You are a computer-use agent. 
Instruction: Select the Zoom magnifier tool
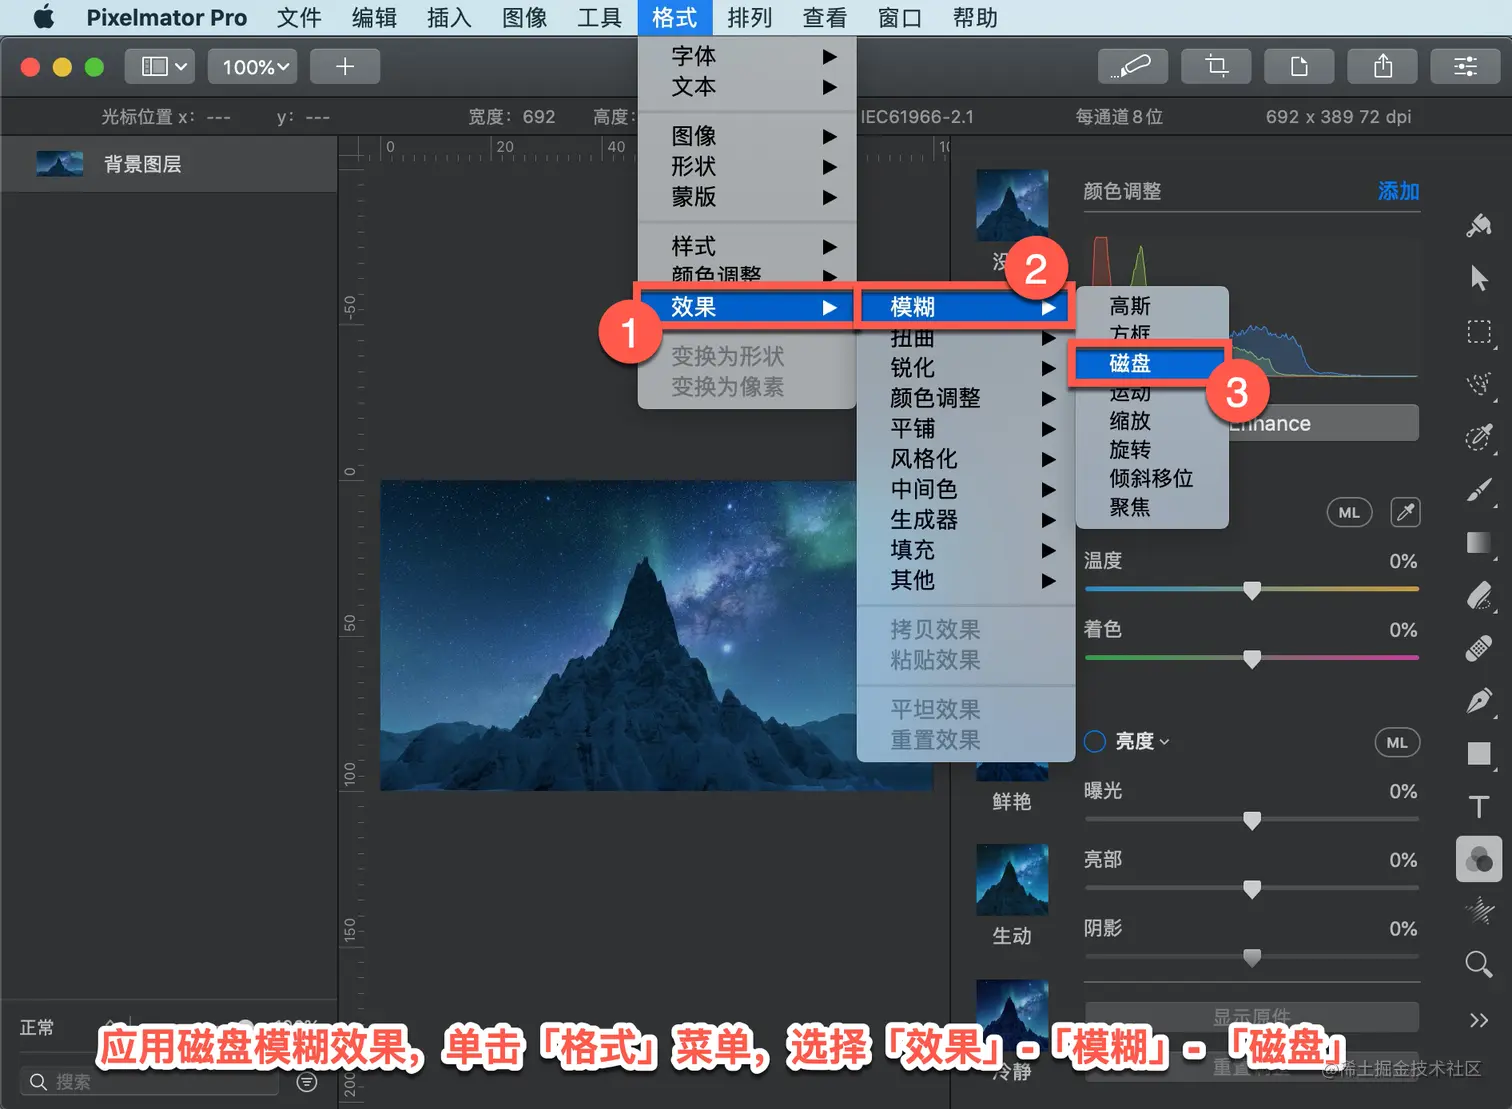point(1479,964)
